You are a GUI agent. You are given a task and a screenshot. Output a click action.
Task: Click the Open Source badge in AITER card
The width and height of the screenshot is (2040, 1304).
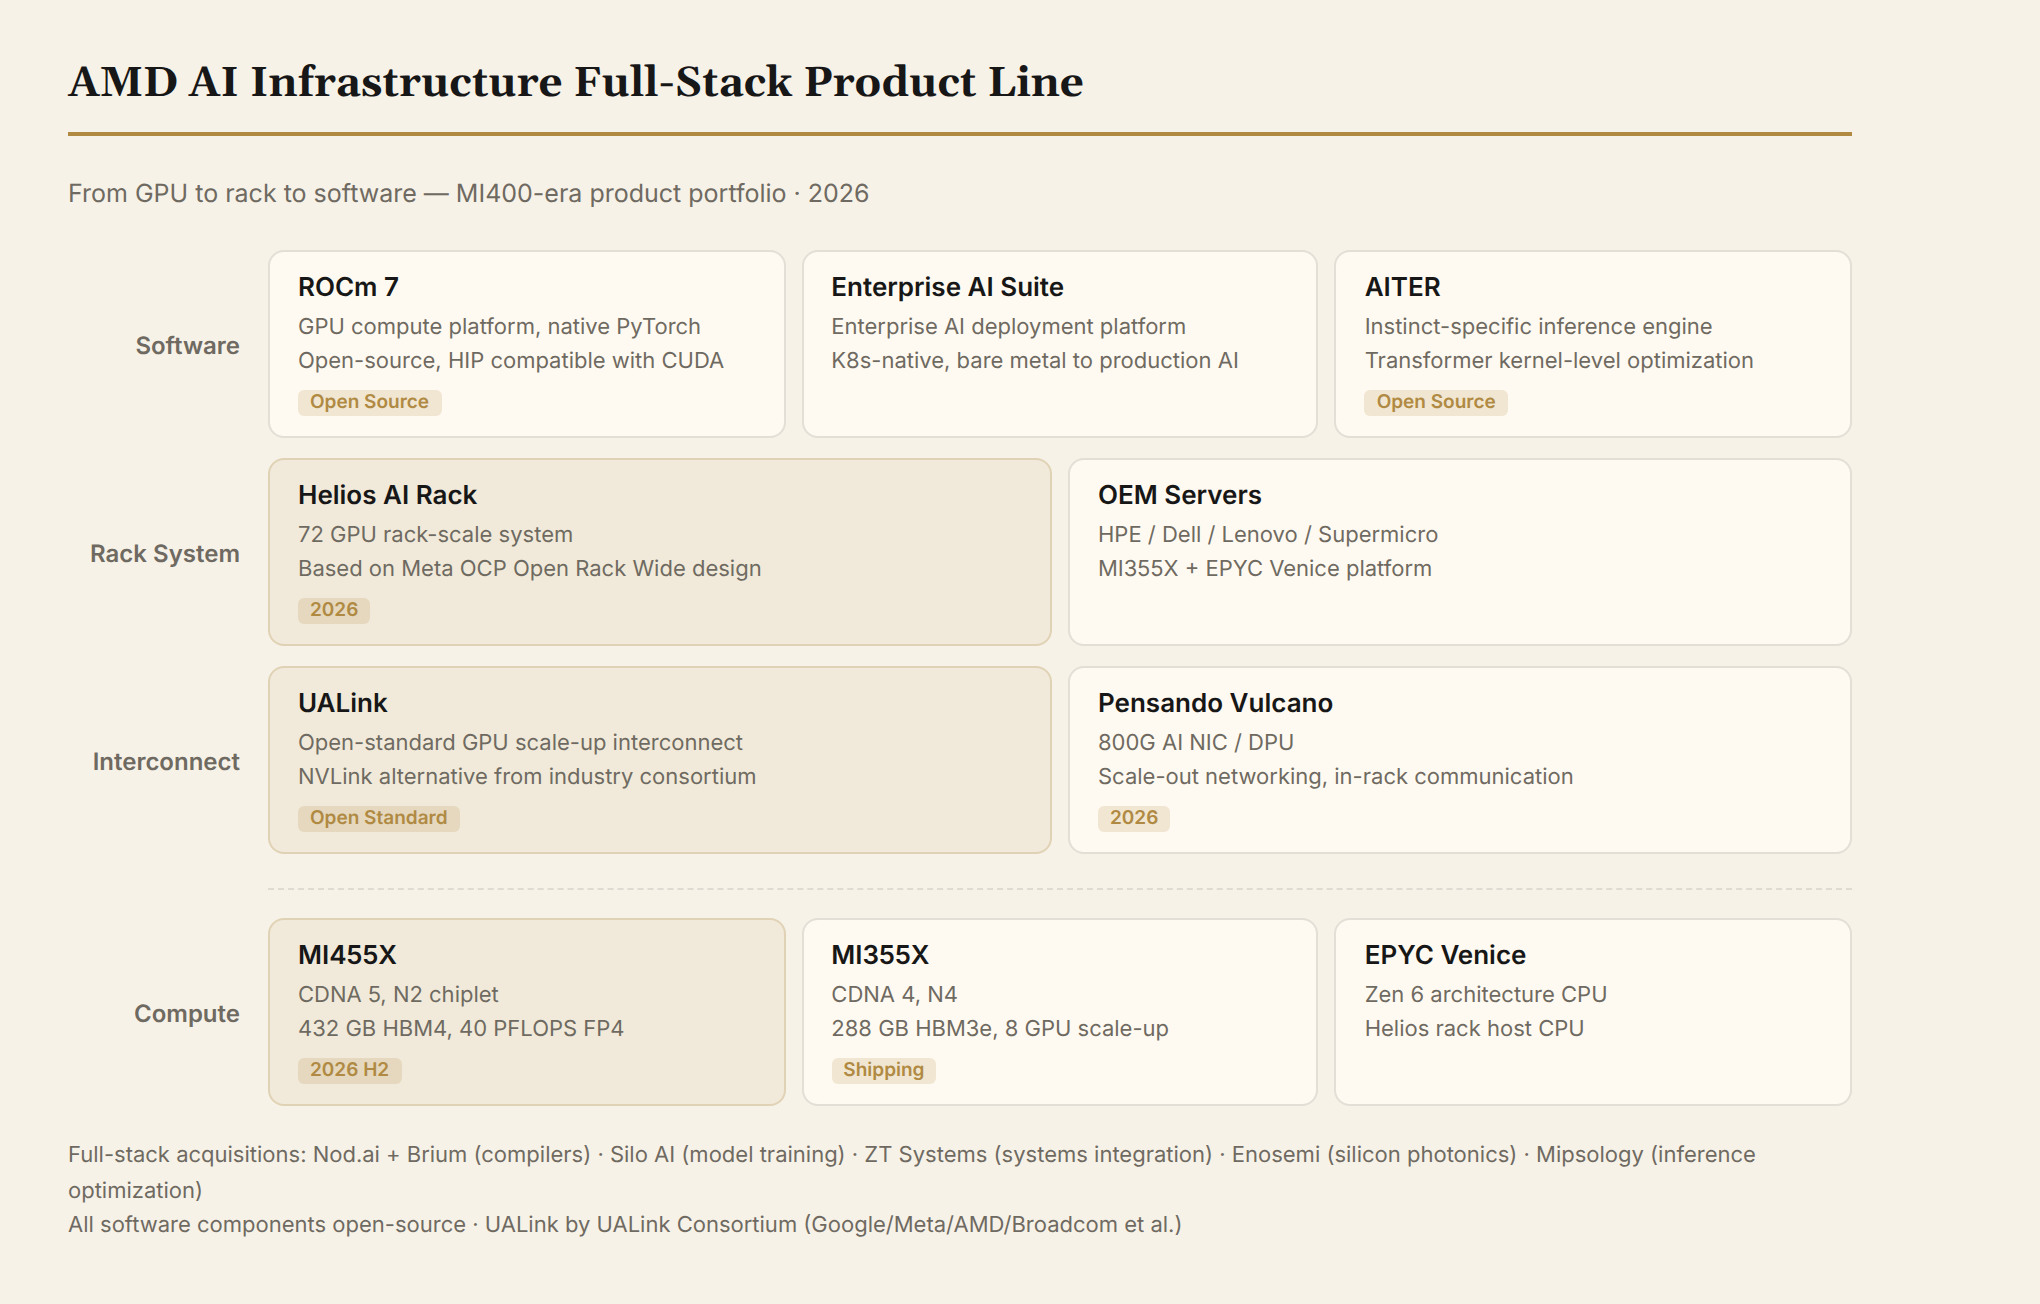pos(1435,401)
